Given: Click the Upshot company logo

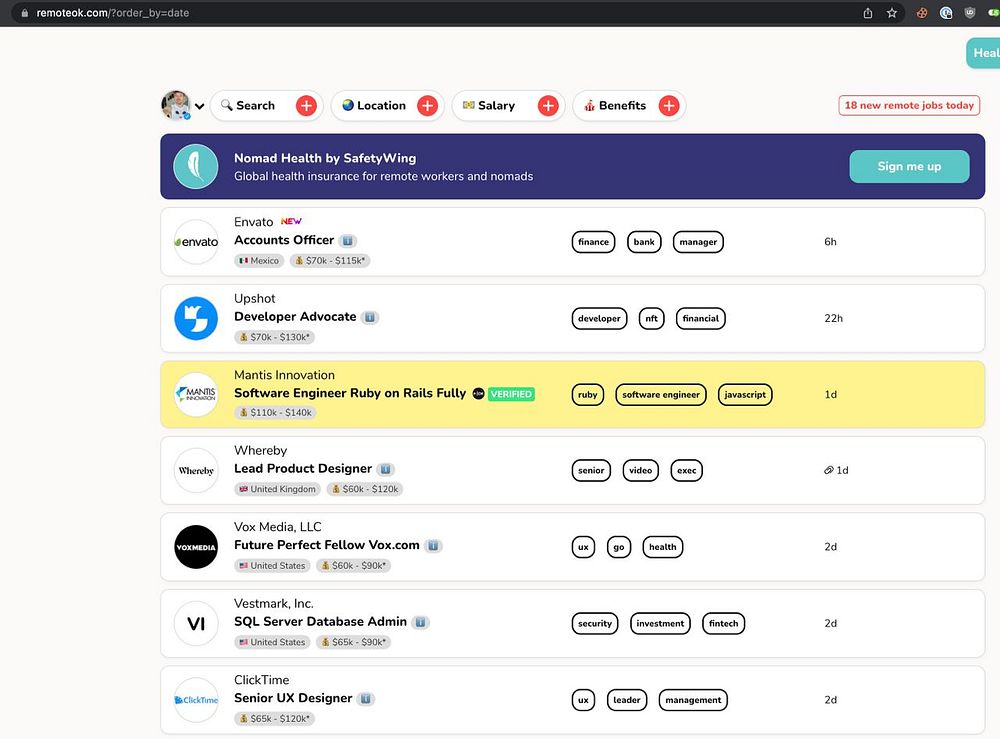Looking at the screenshot, I should click(196, 318).
